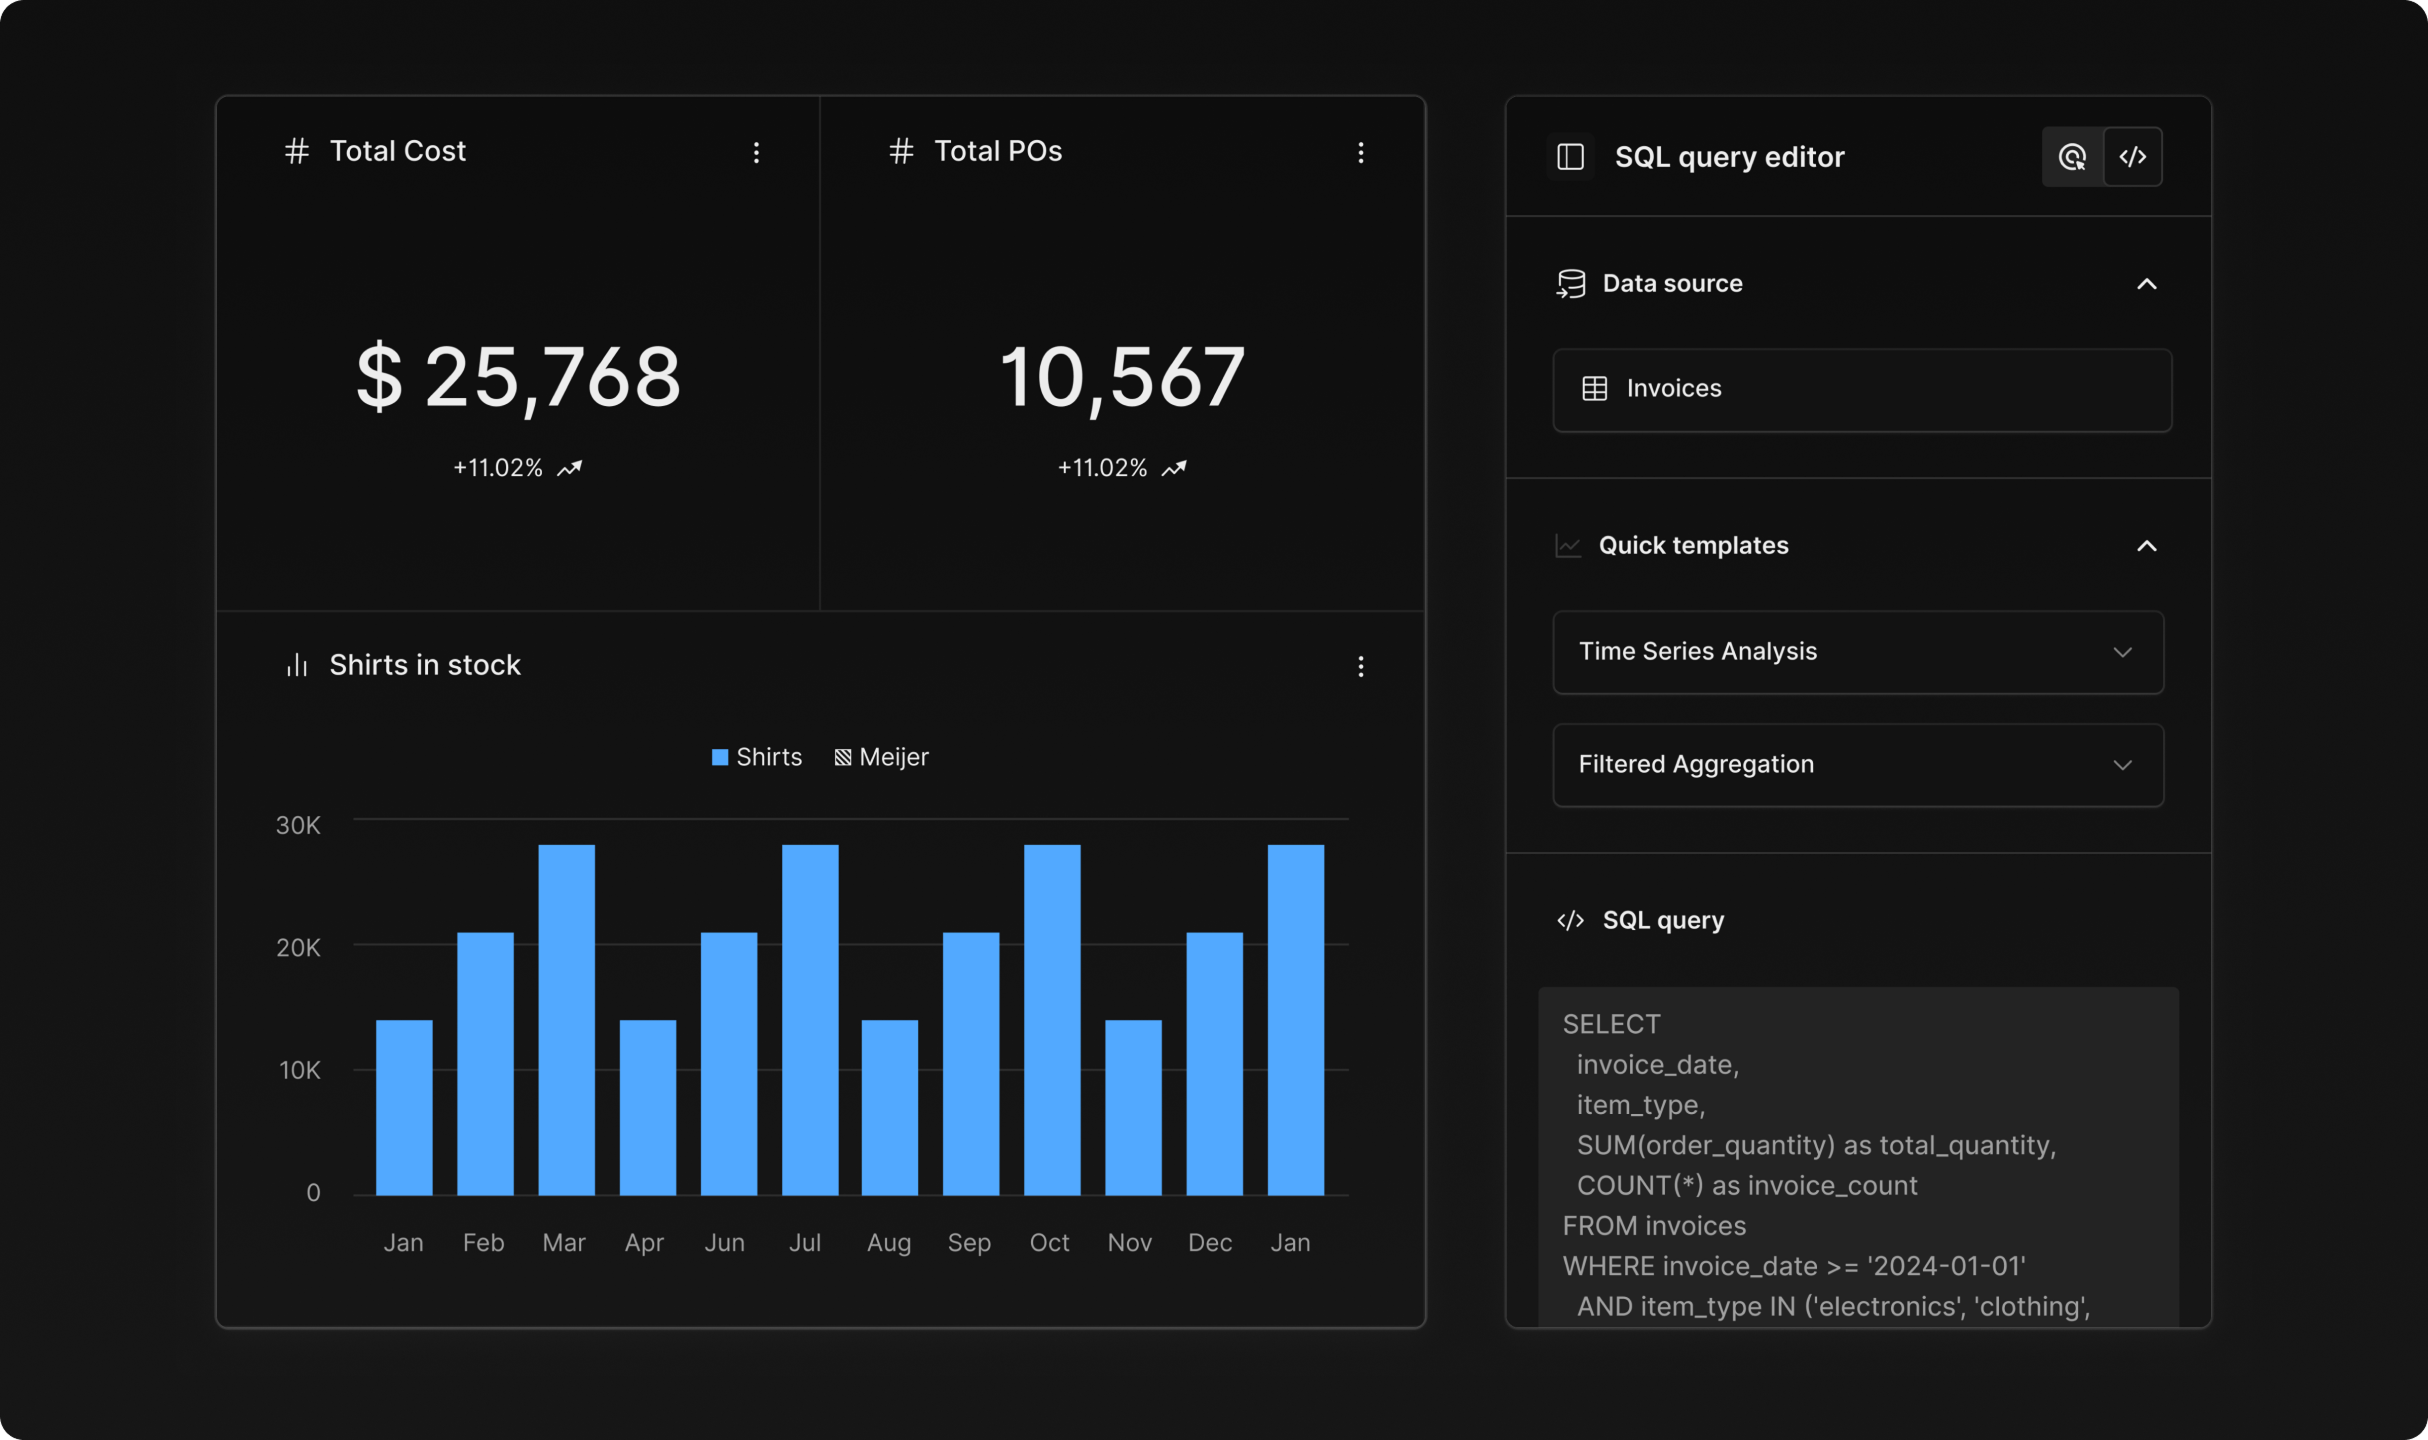Toggle the sidebar panel icon
The width and height of the screenshot is (2428, 1440).
click(1570, 157)
